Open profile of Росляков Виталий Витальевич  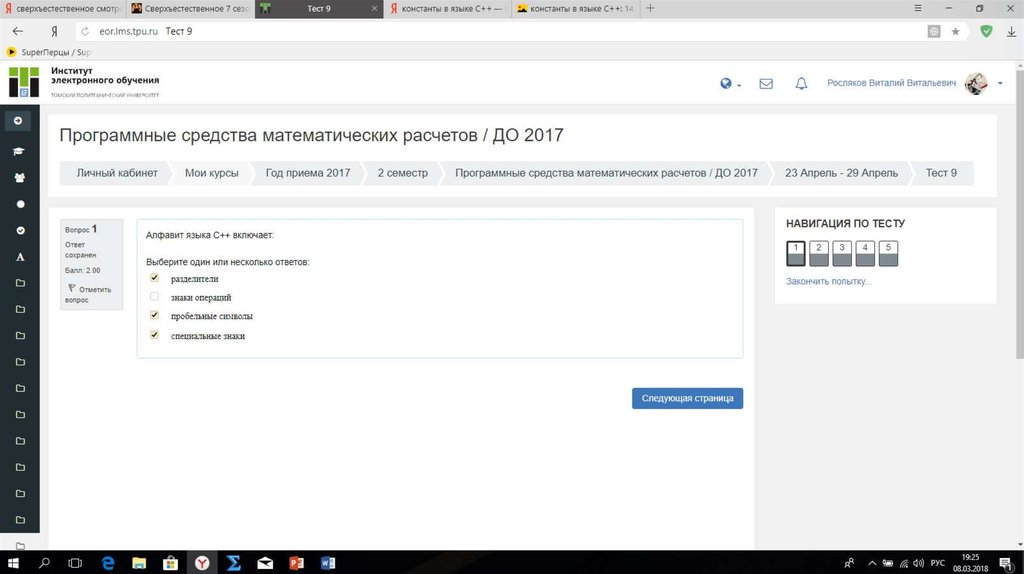(891, 83)
